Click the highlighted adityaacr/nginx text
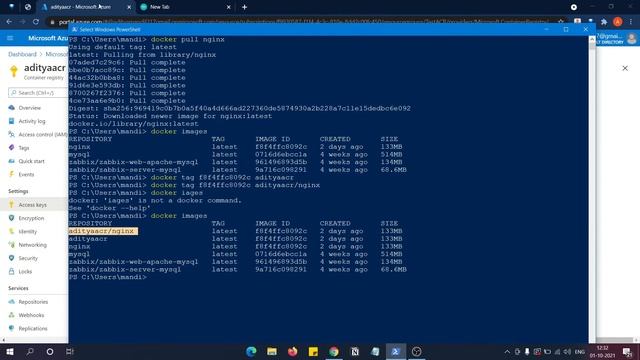 (x=103, y=231)
